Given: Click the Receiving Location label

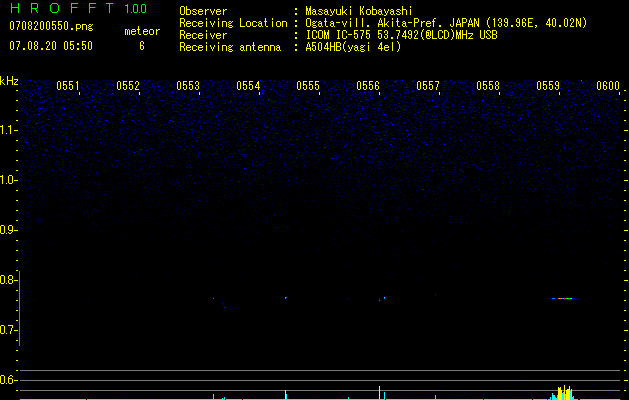Looking at the screenshot, I should coord(233,23).
